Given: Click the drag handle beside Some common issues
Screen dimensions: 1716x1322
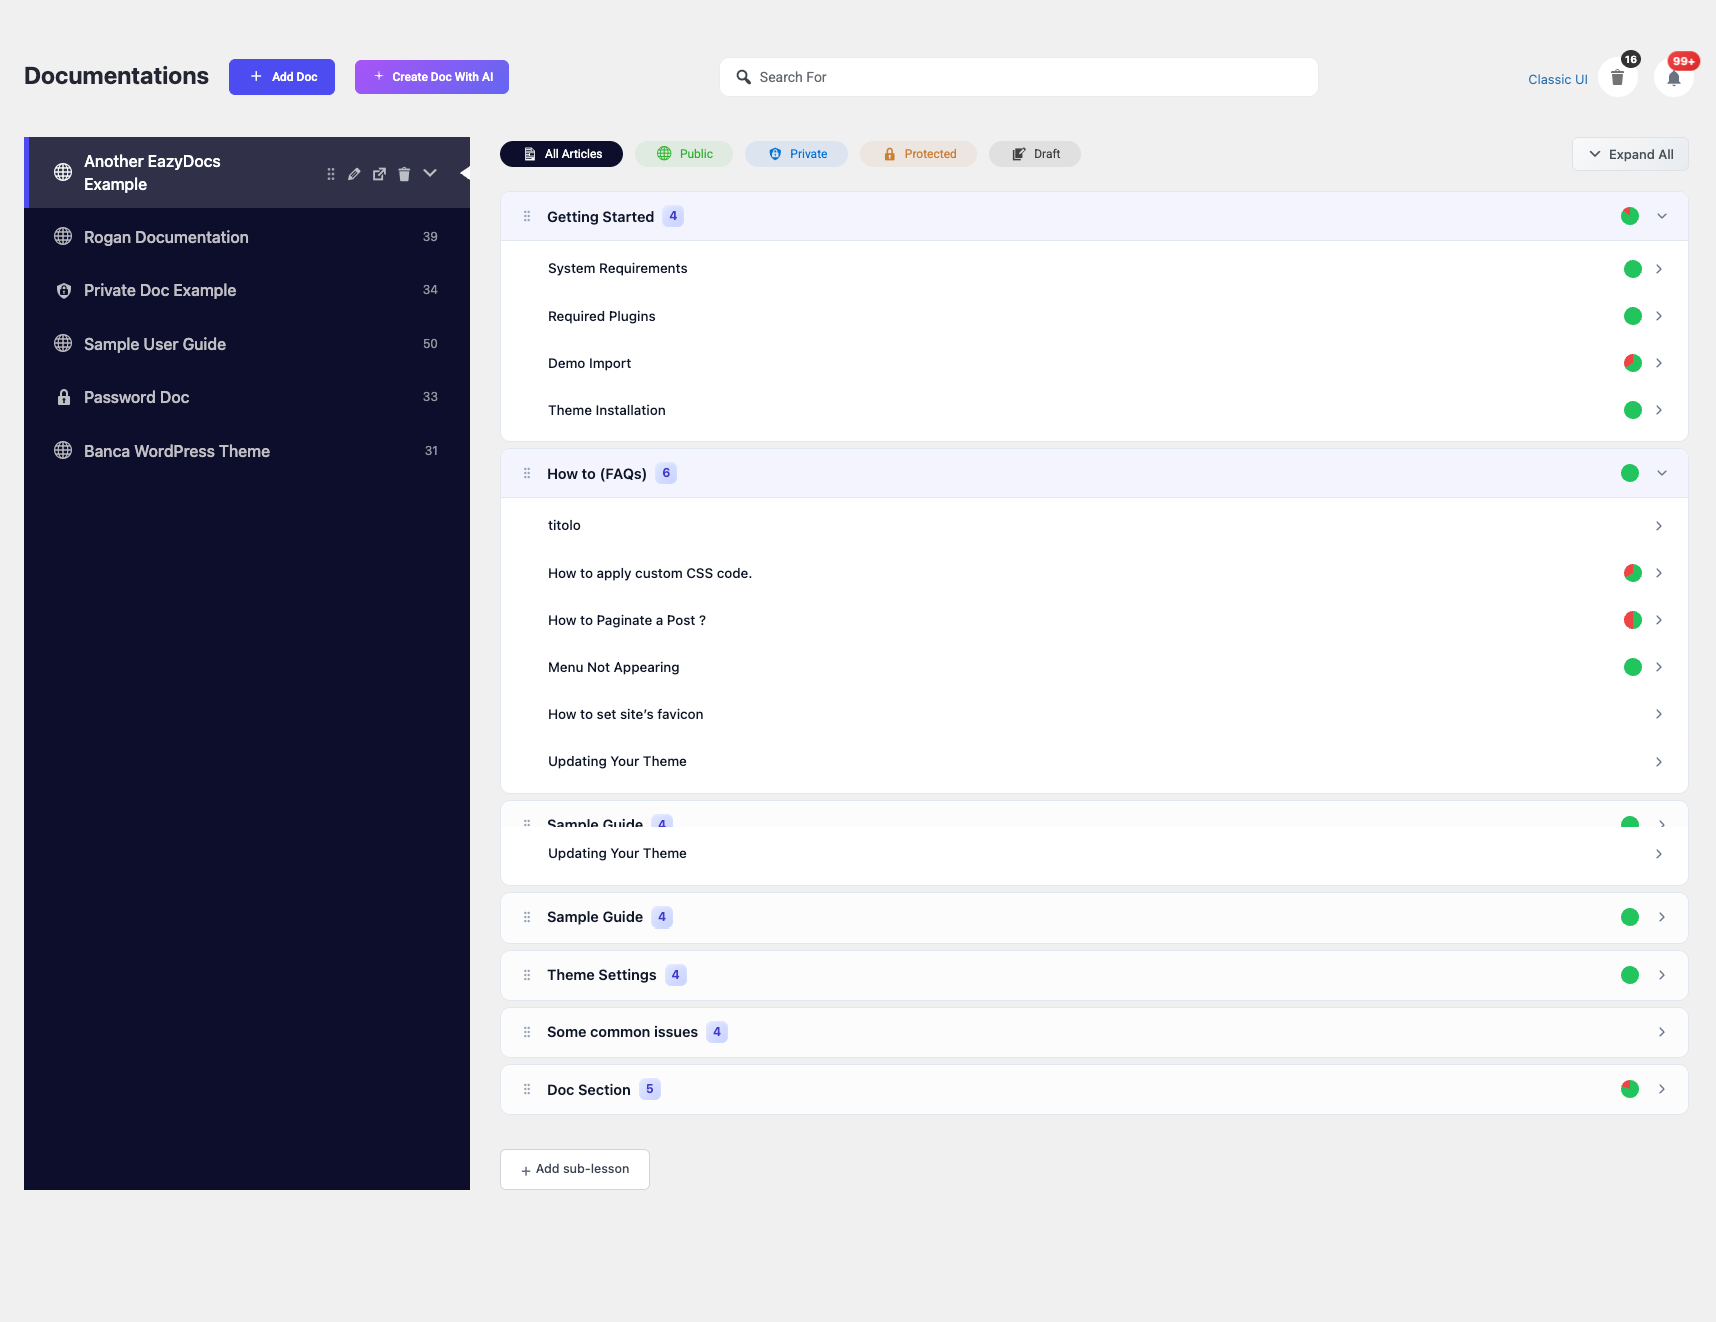Looking at the screenshot, I should tap(527, 1032).
